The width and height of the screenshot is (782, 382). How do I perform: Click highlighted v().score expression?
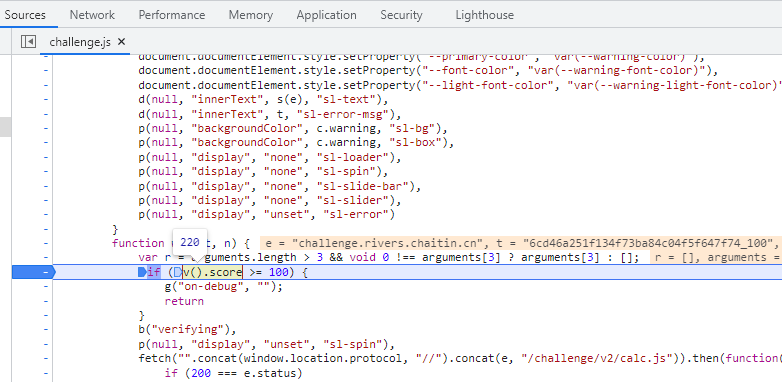212,272
